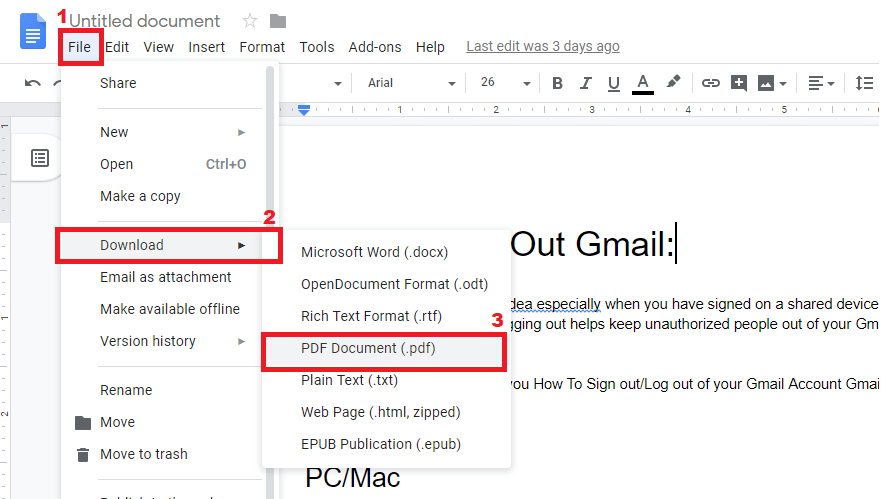The width and height of the screenshot is (889, 499).
Task: Expand the New submenu arrow
Action: (242, 133)
